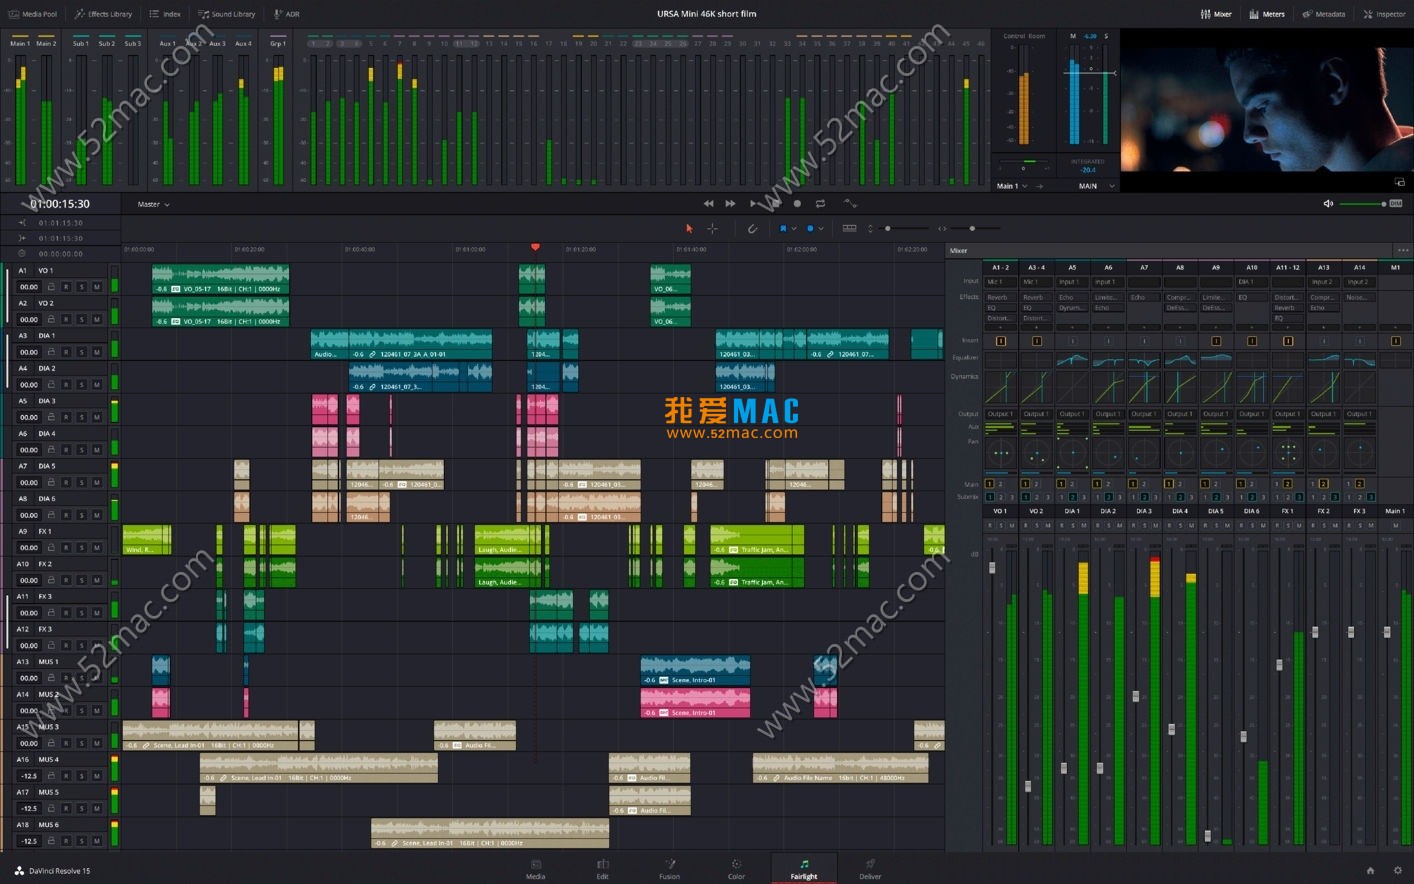Screen dimensions: 1414x884
Task: Toggle the Mixer panel button
Action: coord(1216,14)
